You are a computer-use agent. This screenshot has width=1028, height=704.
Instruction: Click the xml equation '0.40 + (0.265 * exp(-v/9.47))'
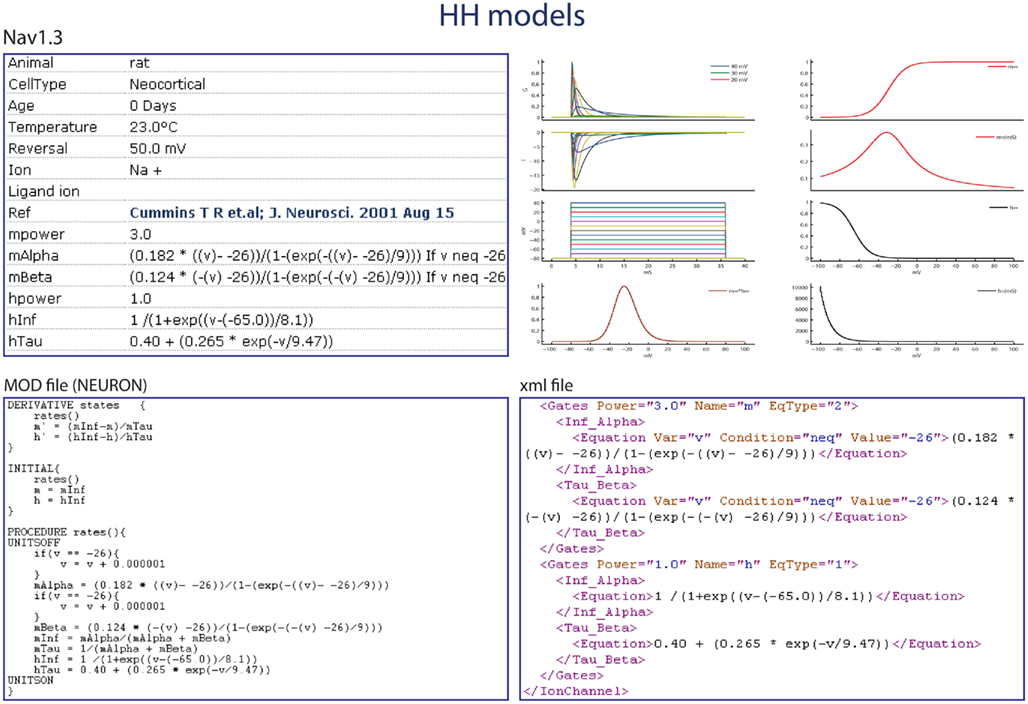[772, 644]
